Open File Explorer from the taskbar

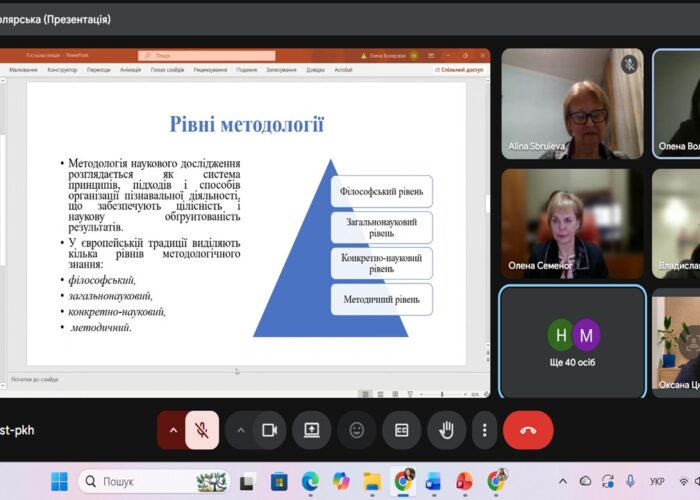pos(372,482)
